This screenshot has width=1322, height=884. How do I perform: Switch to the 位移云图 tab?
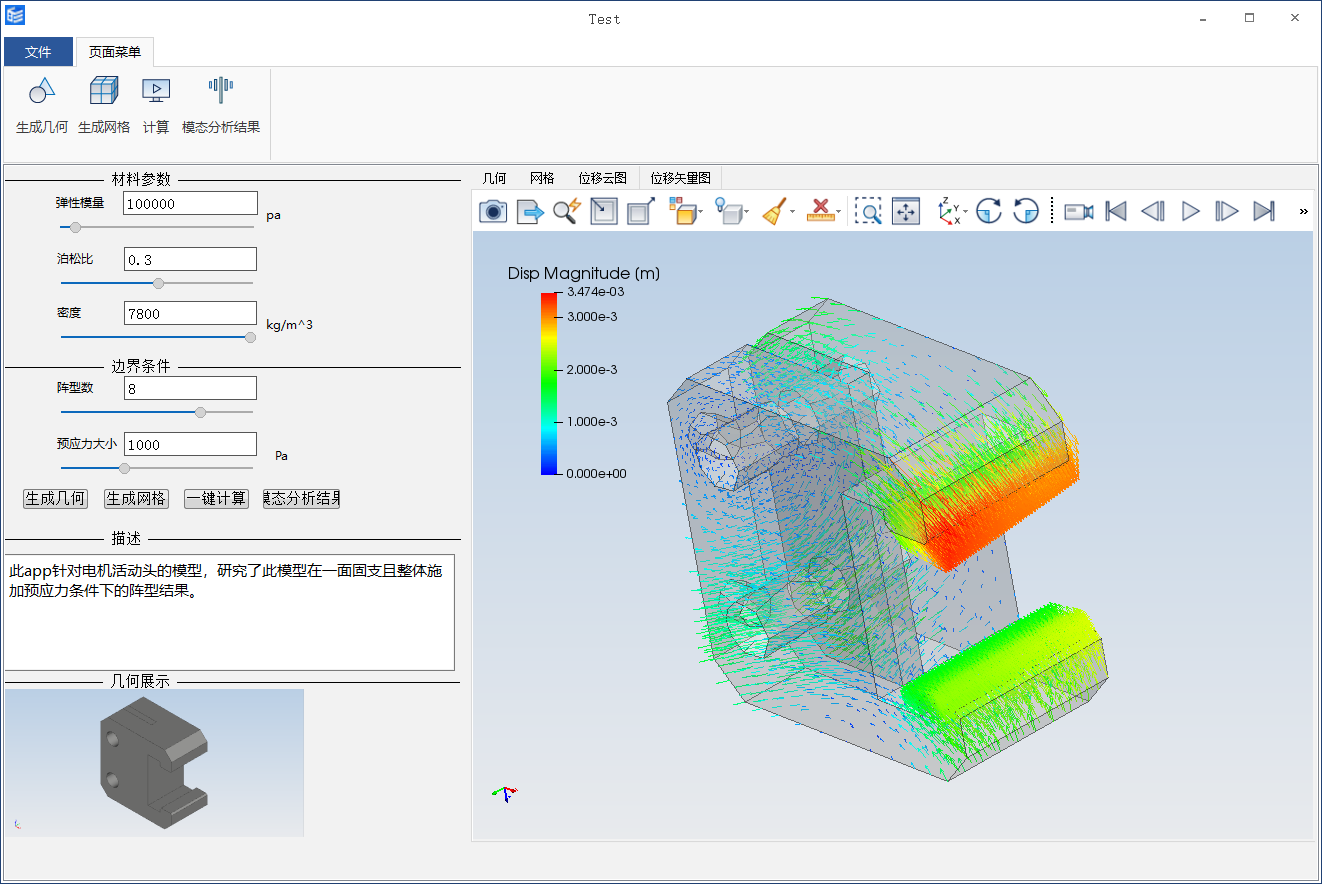[x=603, y=178]
